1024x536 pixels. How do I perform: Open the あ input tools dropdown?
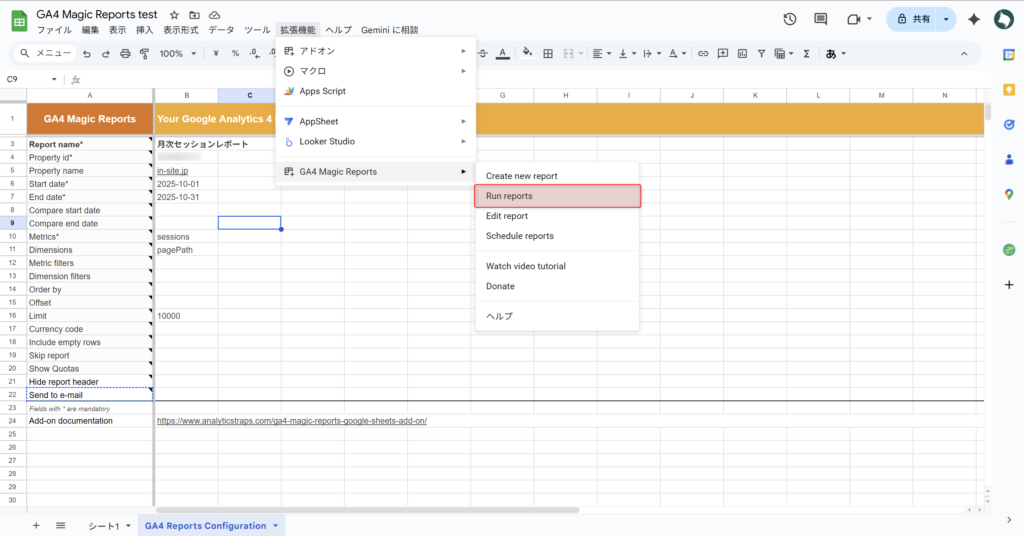(x=836, y=54)
